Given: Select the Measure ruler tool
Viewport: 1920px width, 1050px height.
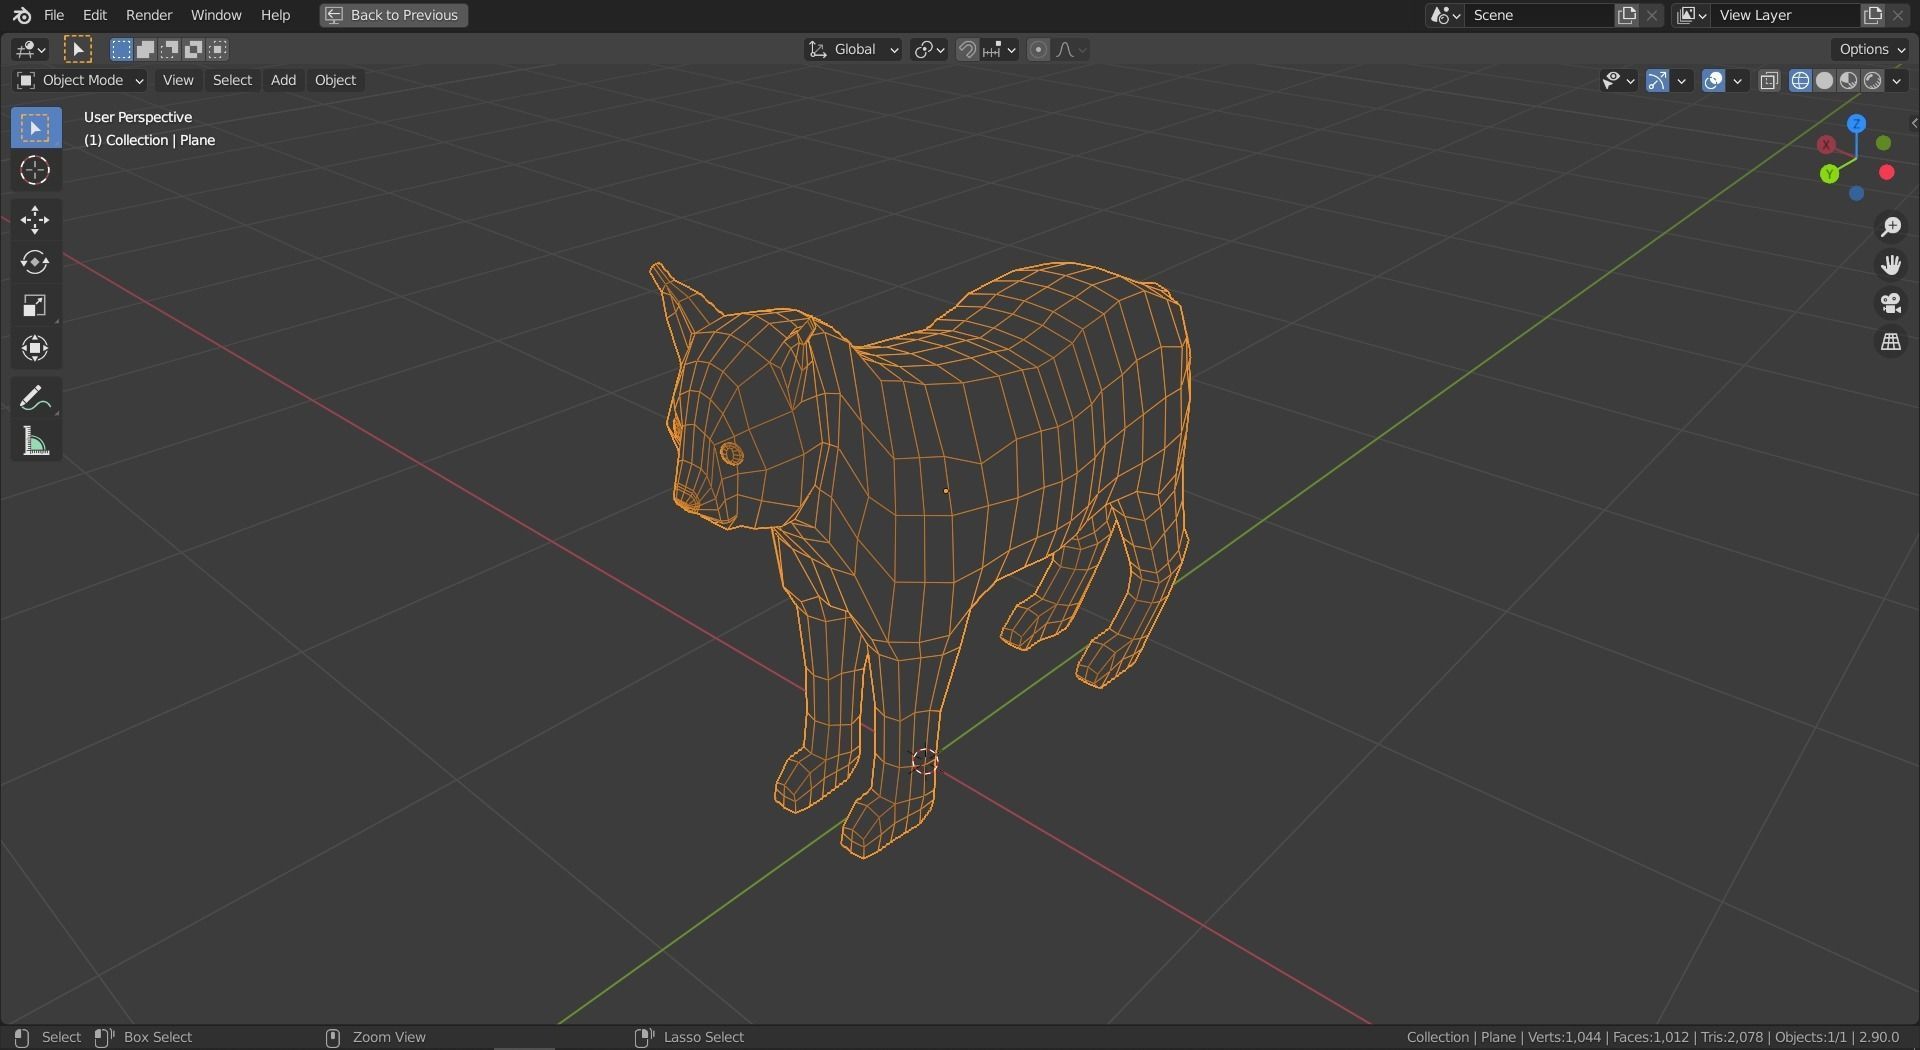Looking at the screenshot, I should [x=35, y=442].
